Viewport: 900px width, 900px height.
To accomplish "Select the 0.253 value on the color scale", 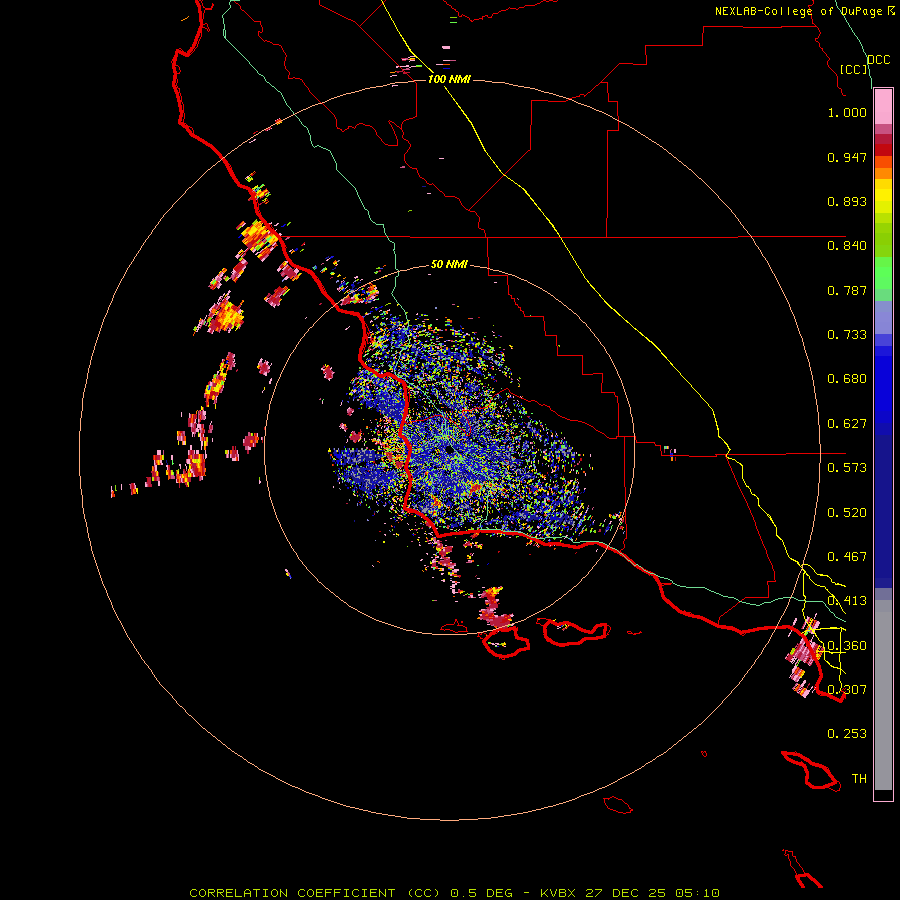I will tap(847, 734).
